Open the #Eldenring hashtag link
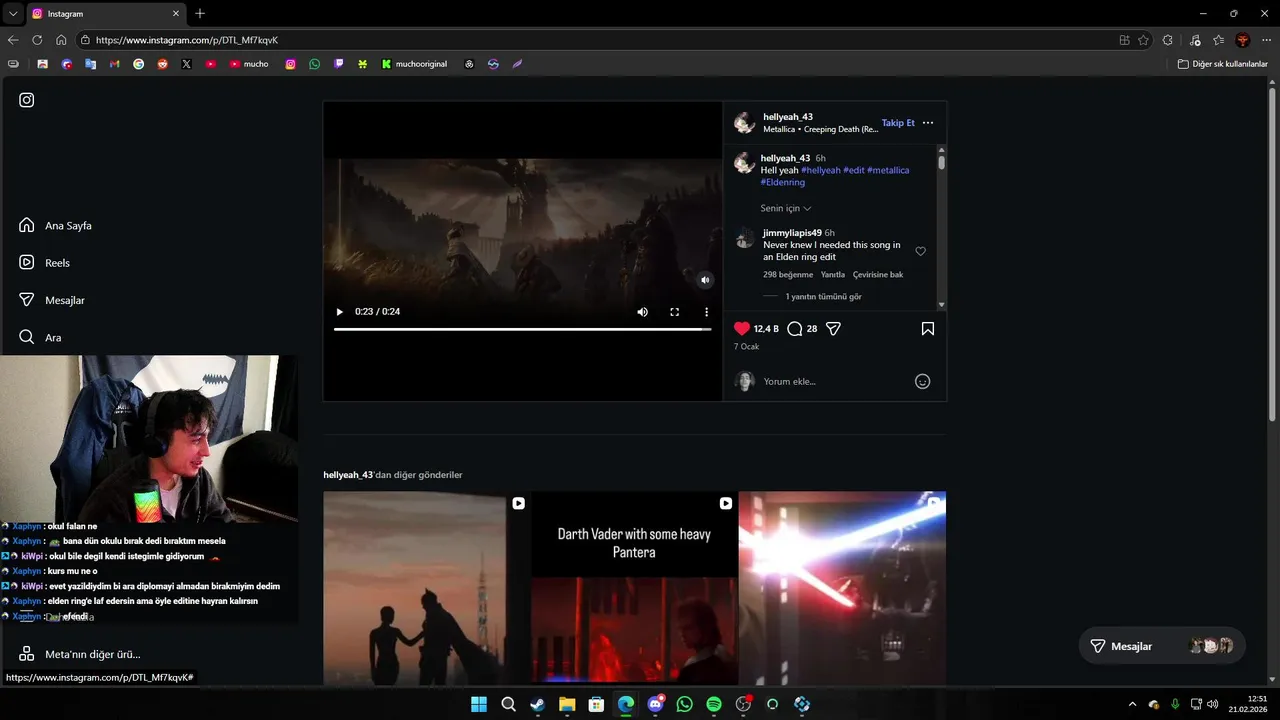The image size is (1280, 720). click(783, 182)
